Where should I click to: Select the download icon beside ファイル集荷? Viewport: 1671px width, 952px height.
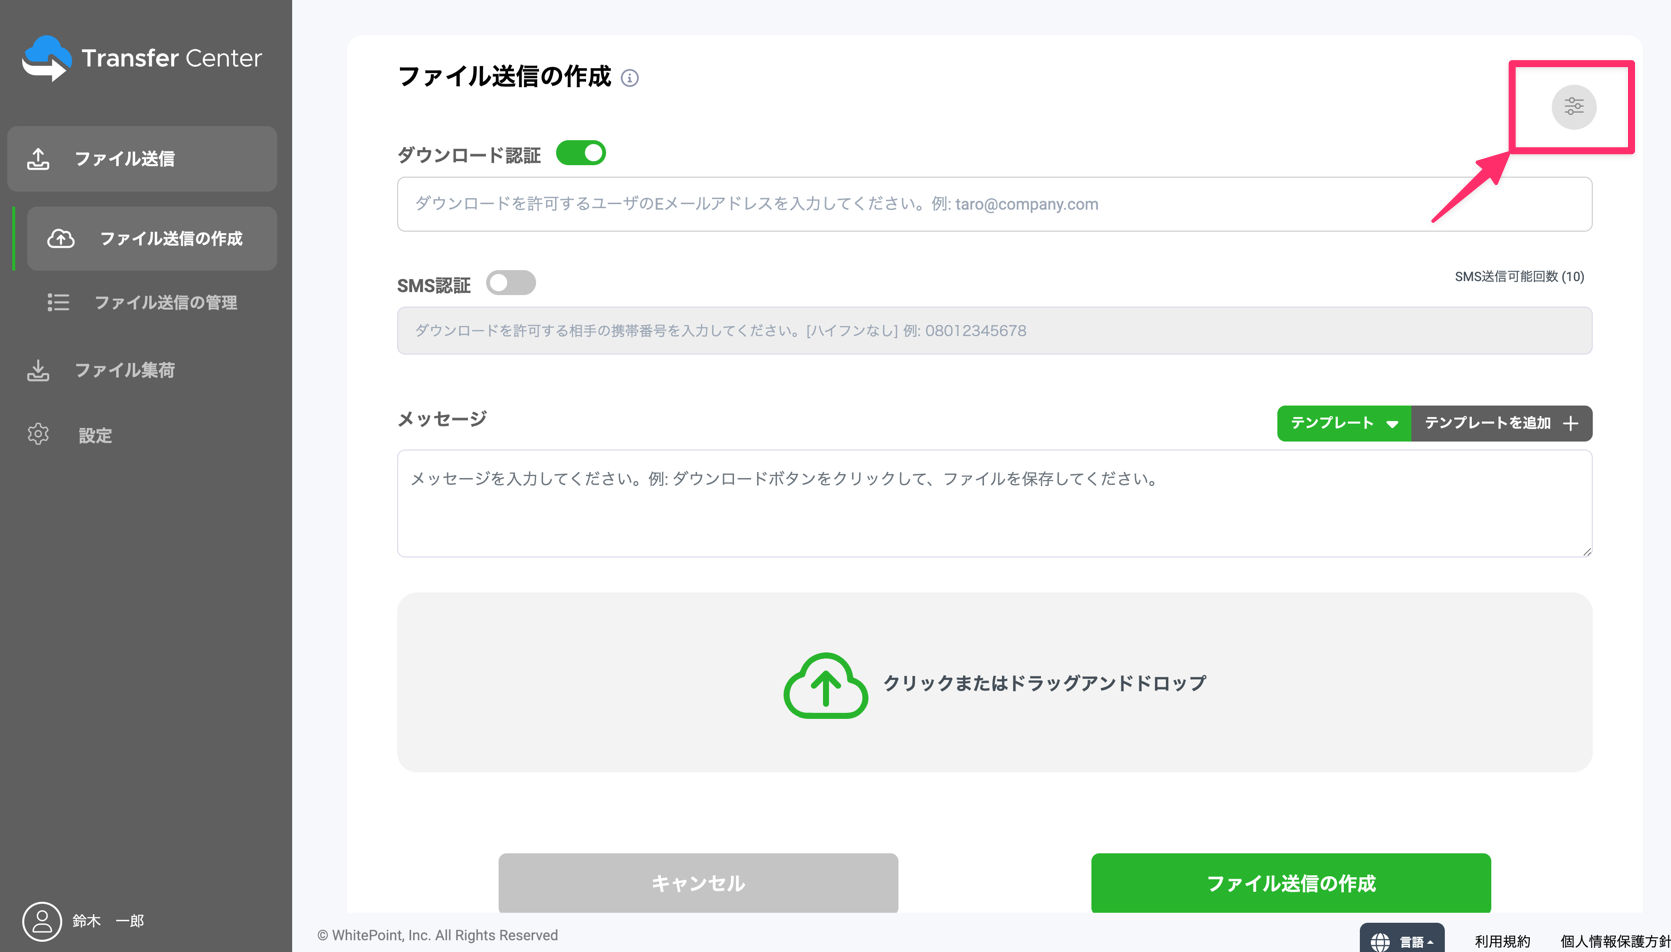tap(38, 369)
